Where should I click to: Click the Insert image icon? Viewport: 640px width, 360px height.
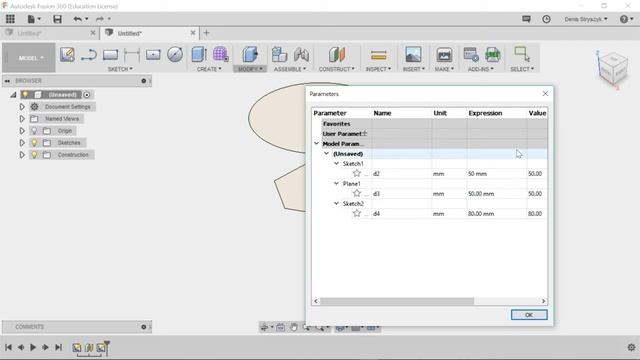413,54
